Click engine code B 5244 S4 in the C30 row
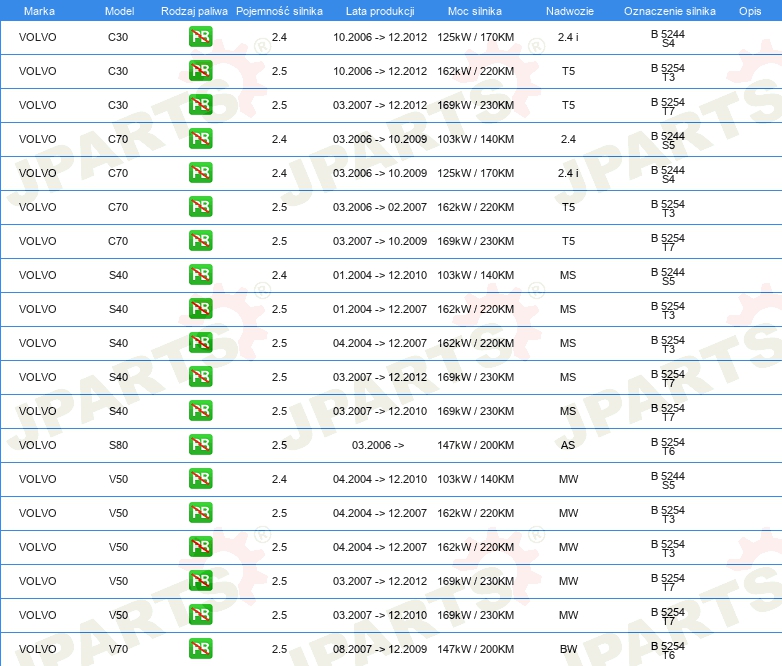The image size is (782, 666). coord(668,38)
